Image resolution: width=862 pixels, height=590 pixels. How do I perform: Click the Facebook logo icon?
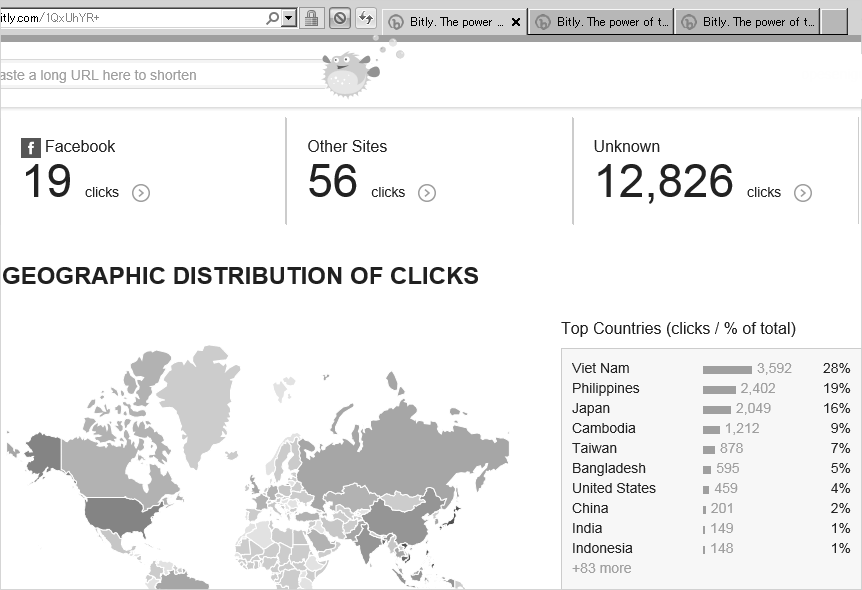pyautogui.click(x=31, y=147)
